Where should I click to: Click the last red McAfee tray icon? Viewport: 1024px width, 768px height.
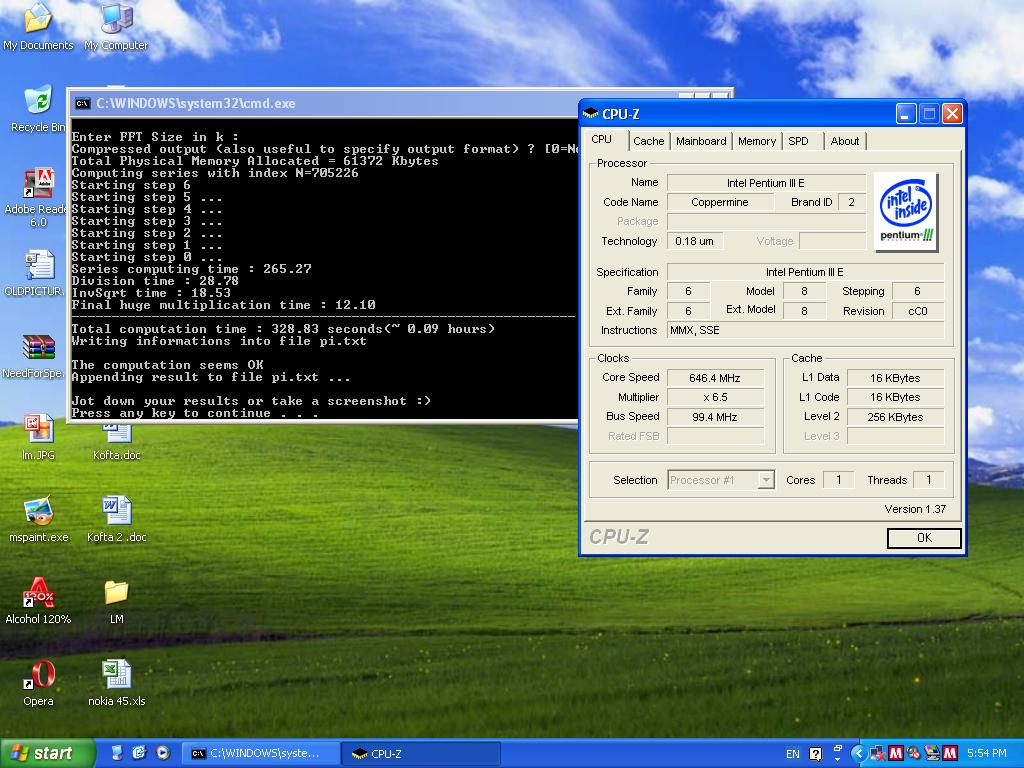coord(950,754)
